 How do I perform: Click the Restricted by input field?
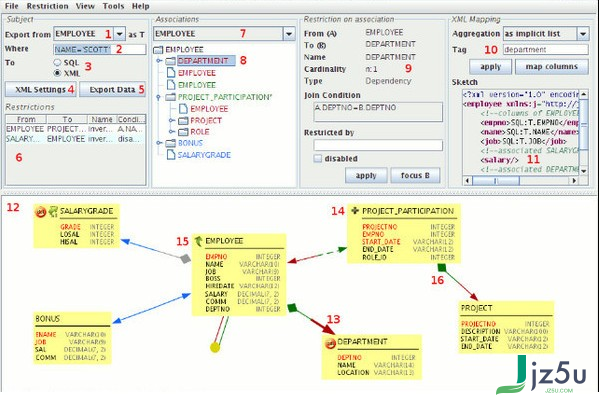378,145
